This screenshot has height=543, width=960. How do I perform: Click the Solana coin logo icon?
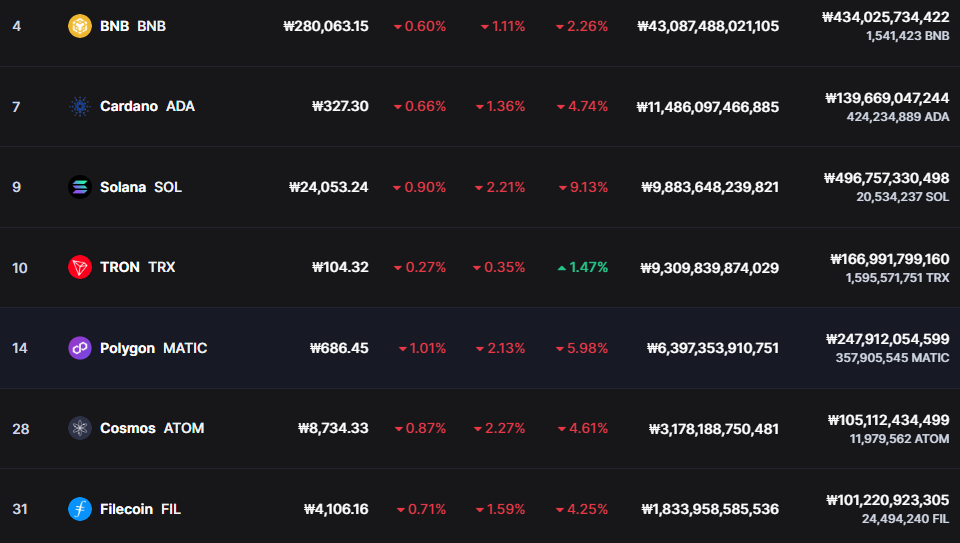tap(80, 187)
